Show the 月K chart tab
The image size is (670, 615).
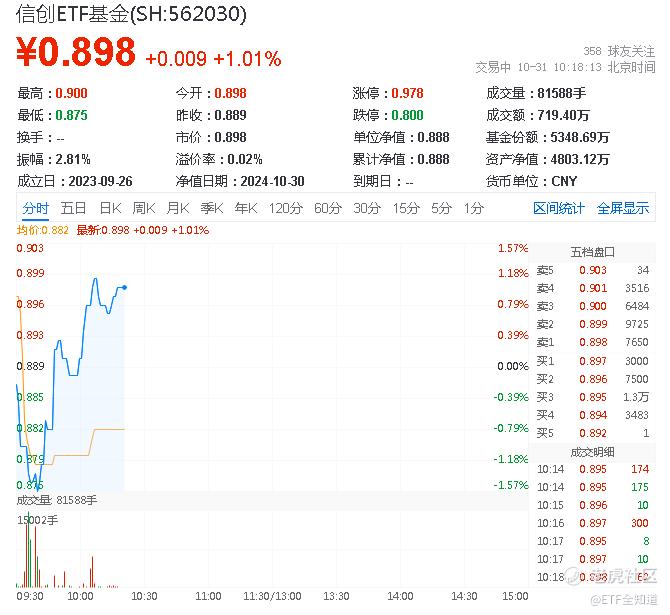click(x=178, y=208)
